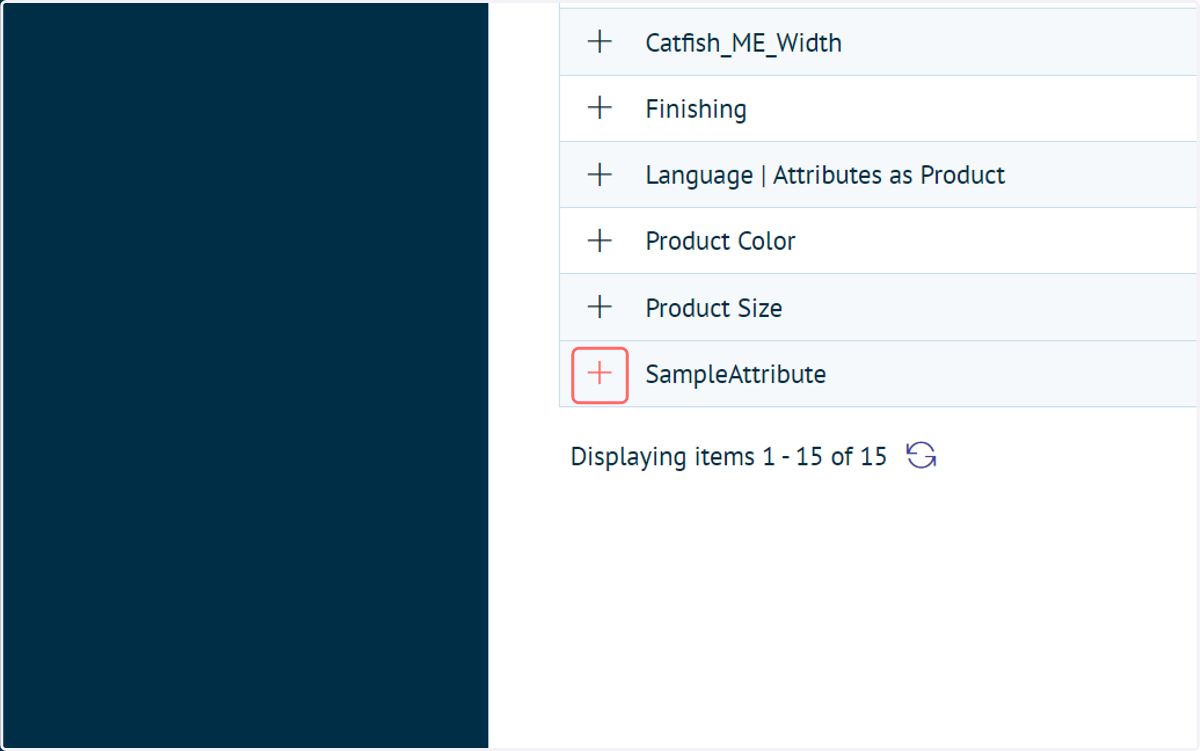Select the Catfish_ME_Width text
The image size is (1200, 751).
coord(743,43)
